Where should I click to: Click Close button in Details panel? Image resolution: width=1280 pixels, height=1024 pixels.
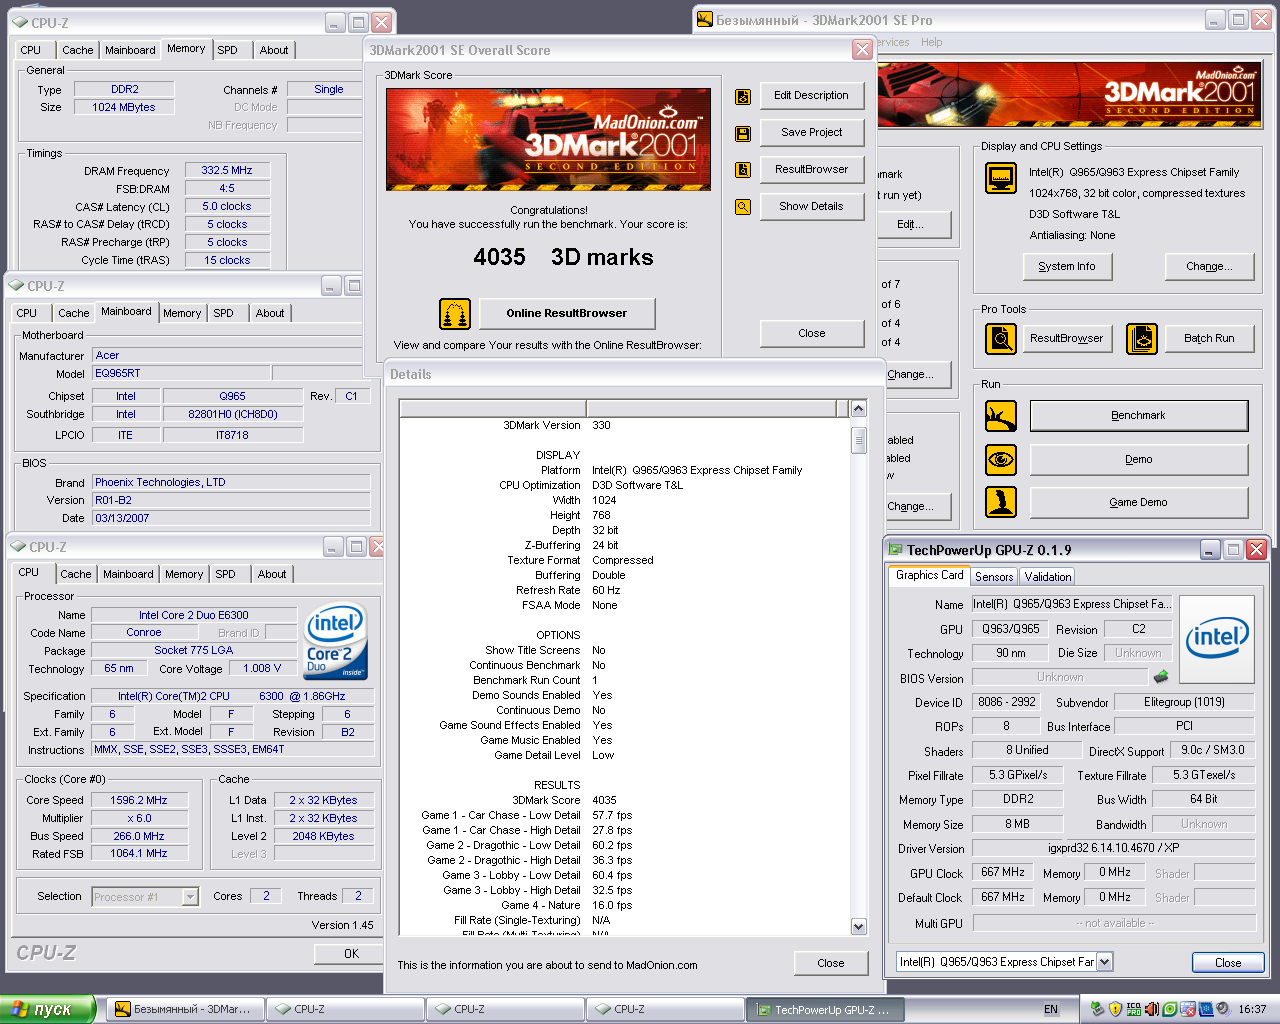click(x=831, y=963)
